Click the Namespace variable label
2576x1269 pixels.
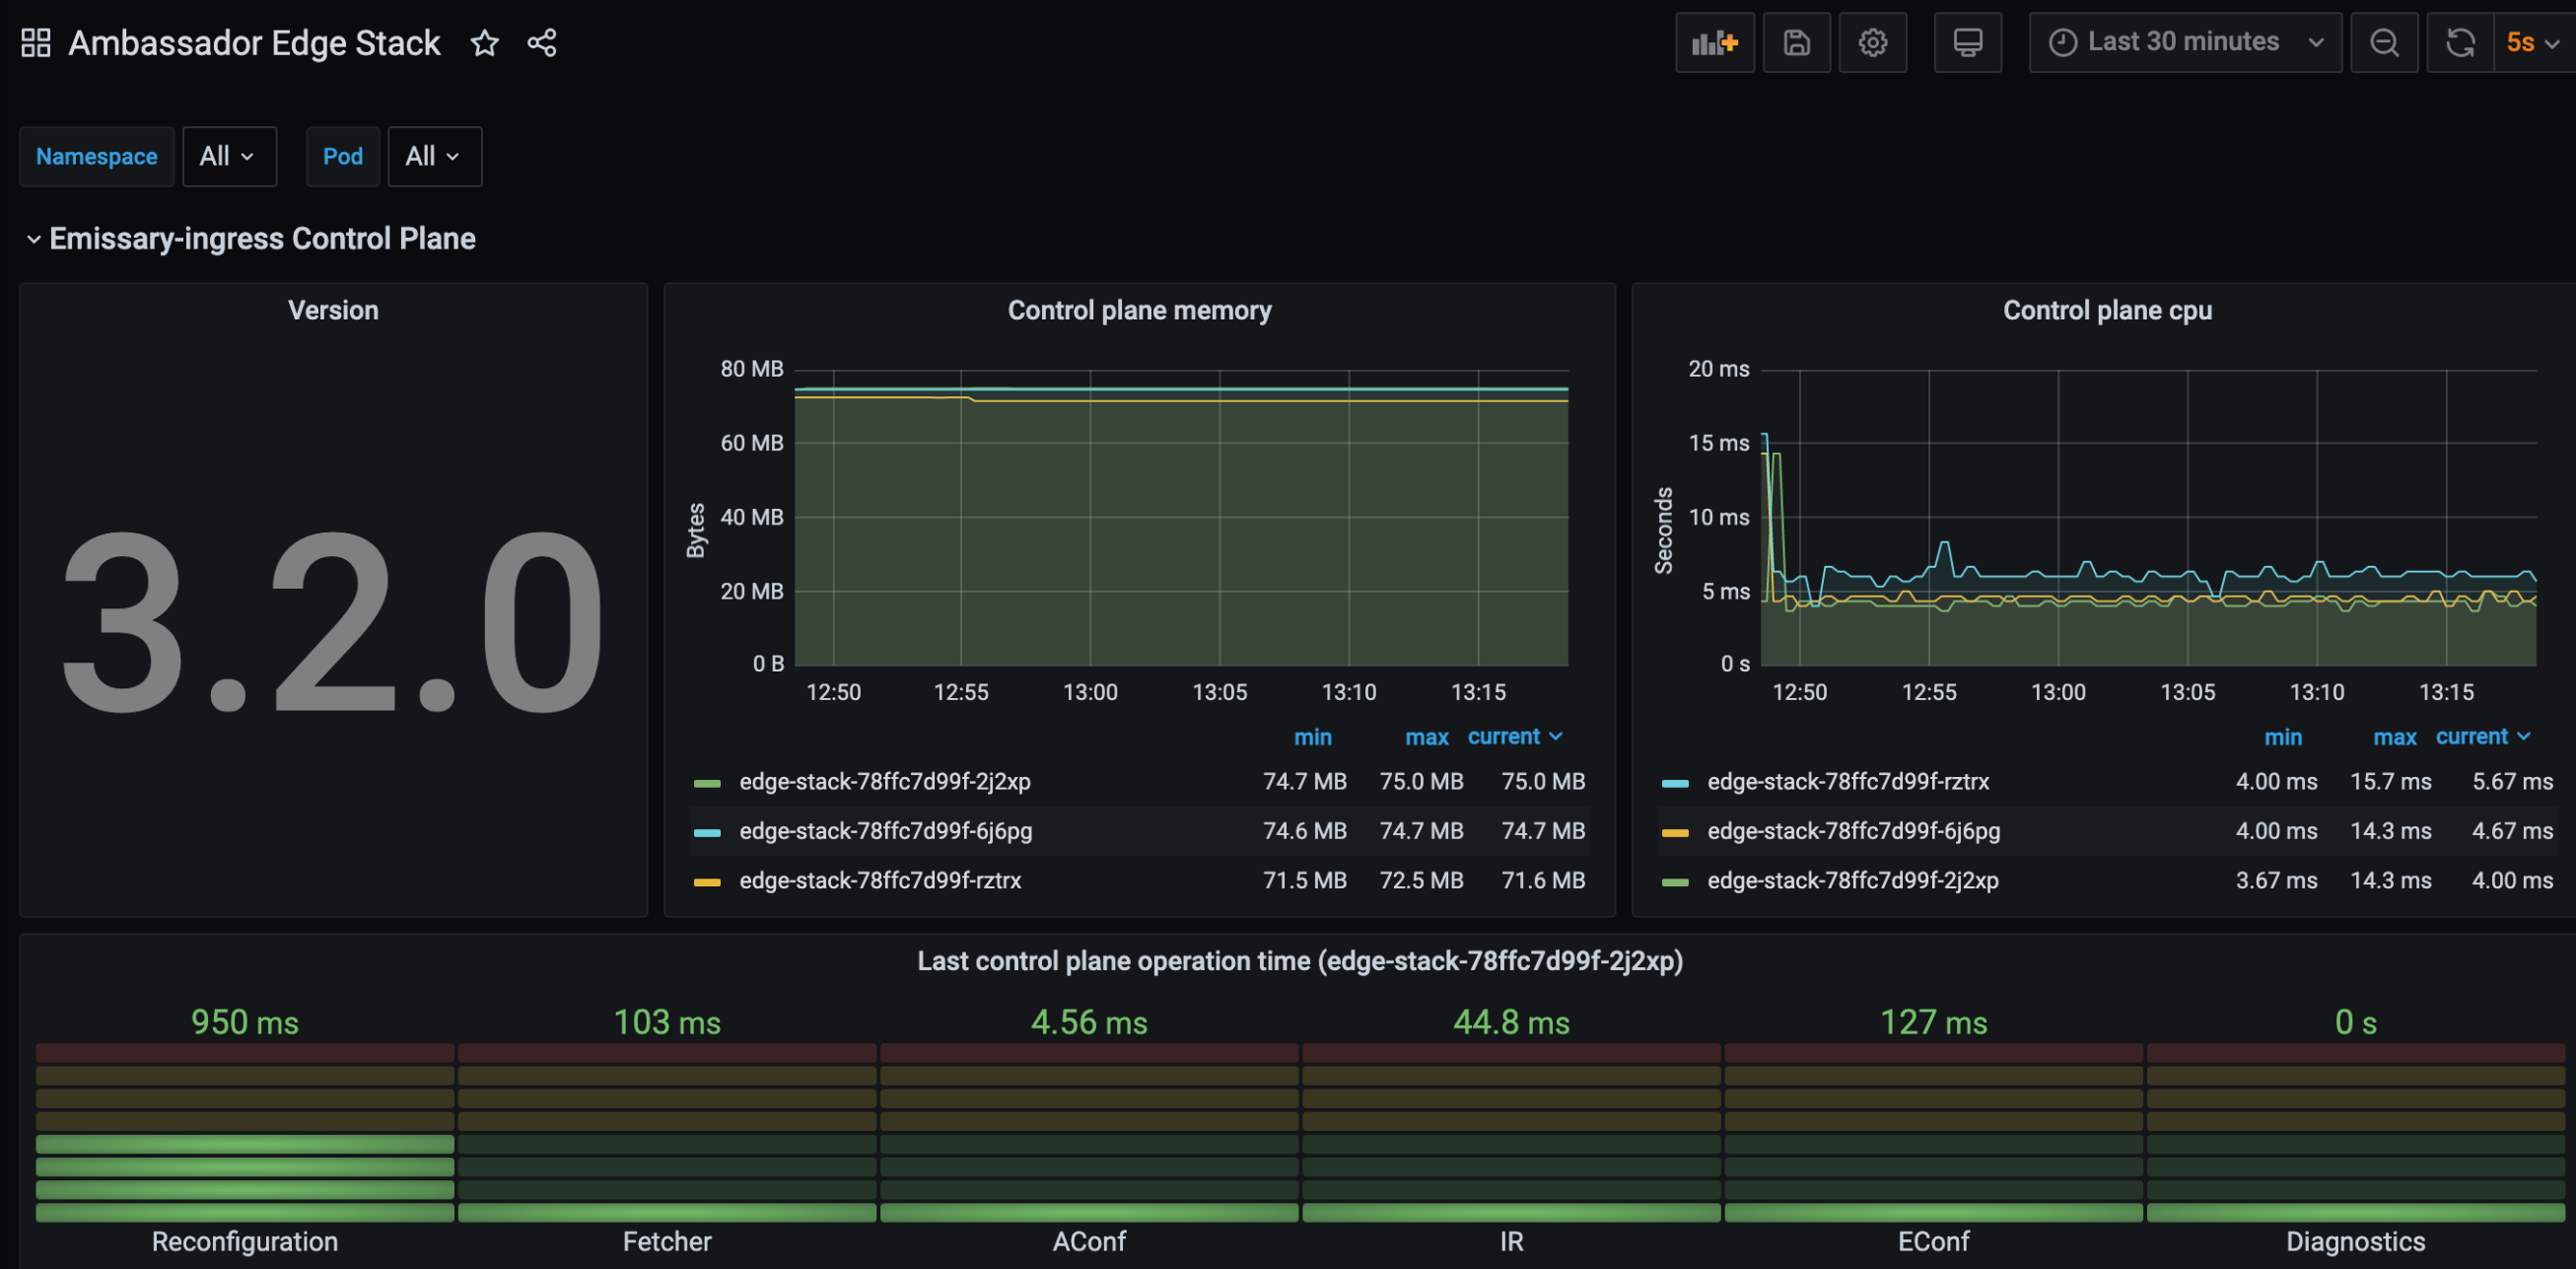97,156
